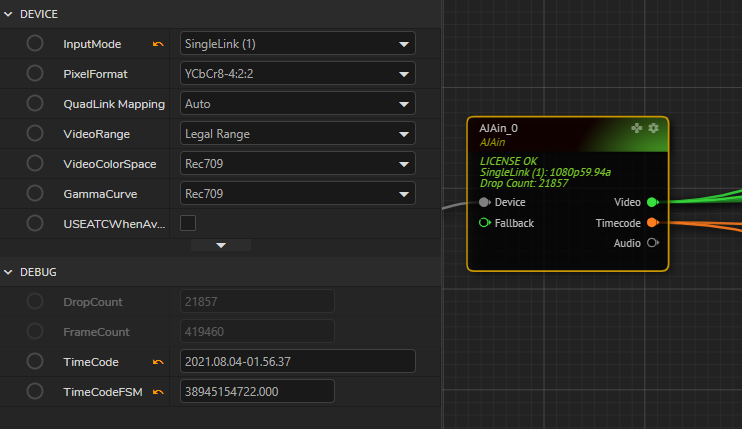Click the gear settings icon on AJAin_0 node

653,128
